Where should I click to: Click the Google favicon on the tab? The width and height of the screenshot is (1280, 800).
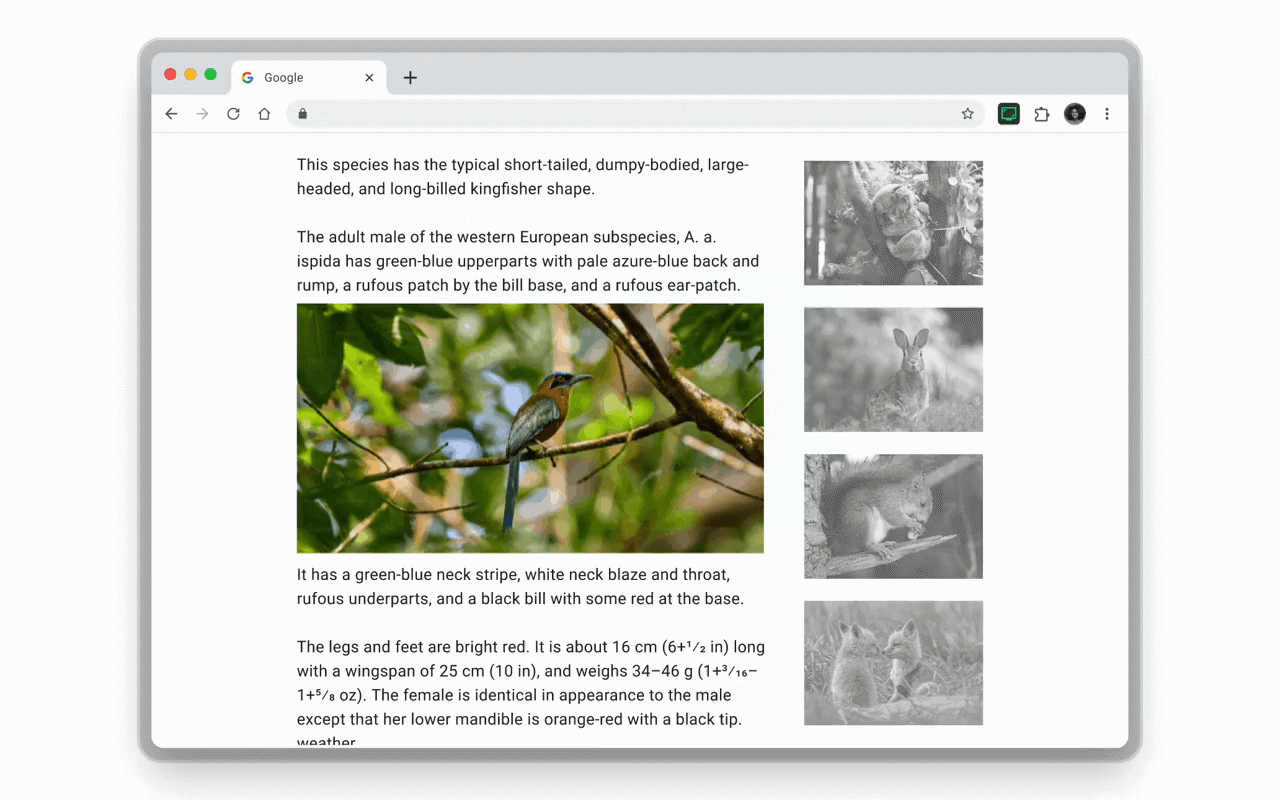(x=246, y=77)
